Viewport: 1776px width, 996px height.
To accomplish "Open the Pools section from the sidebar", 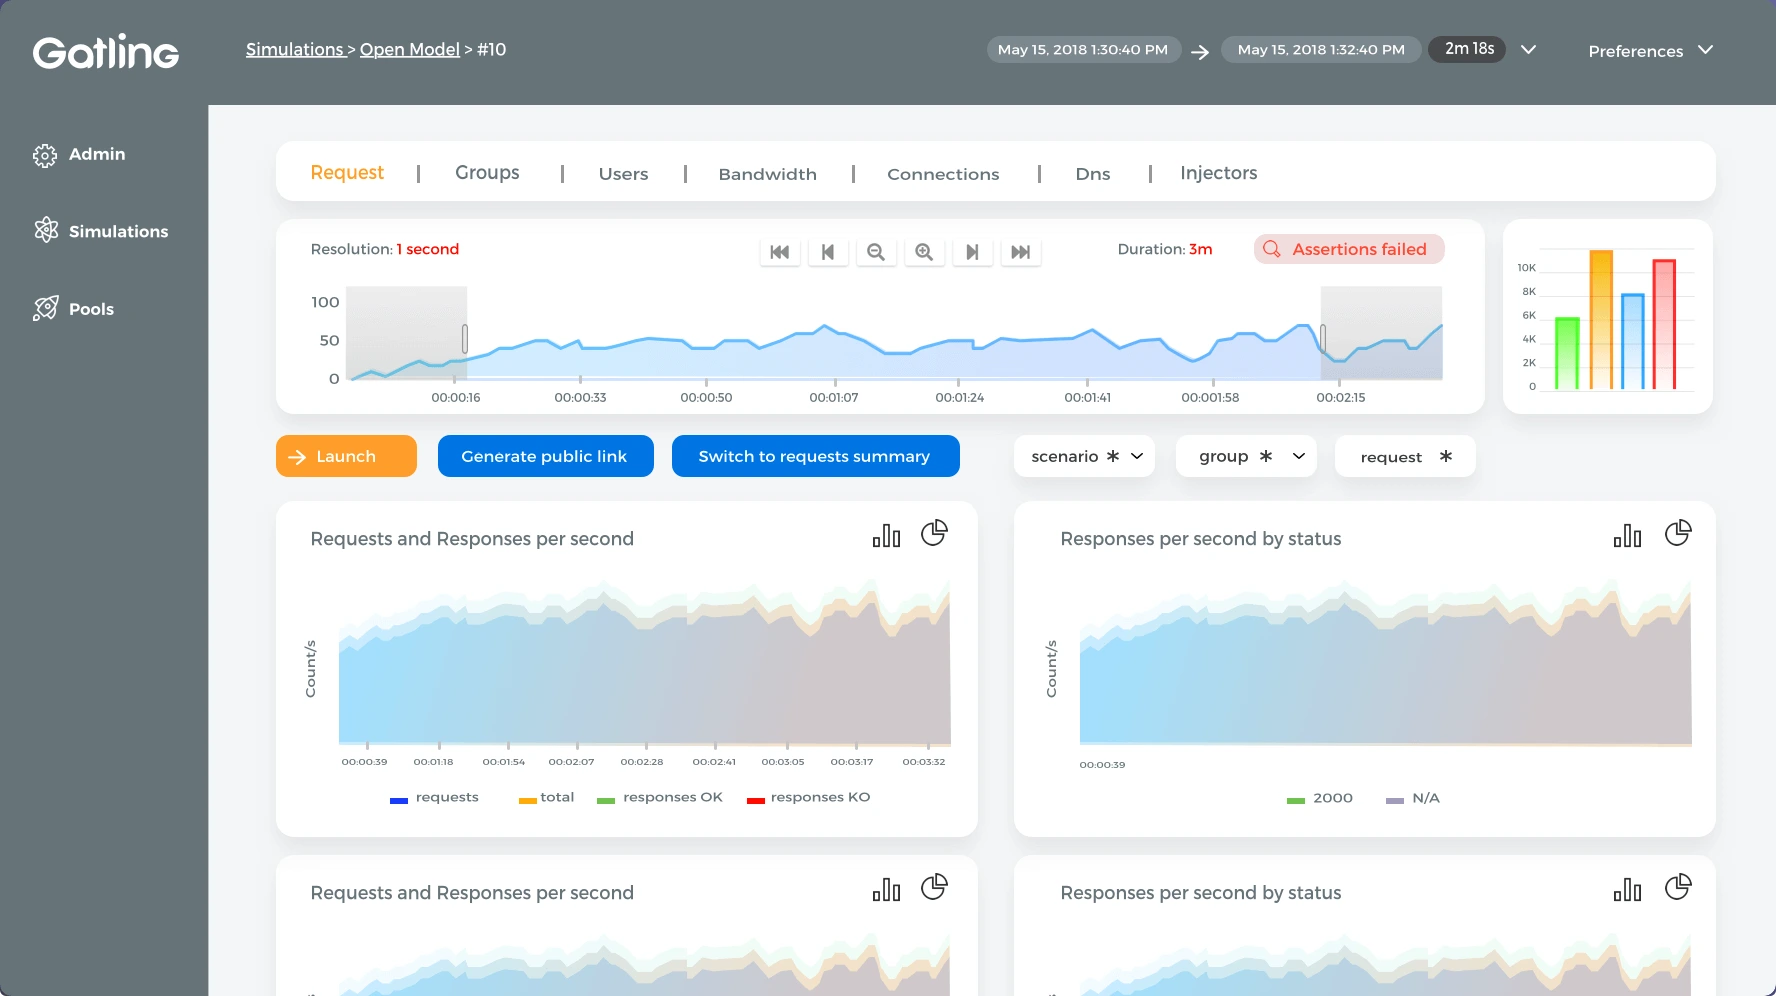I will 46,308.
